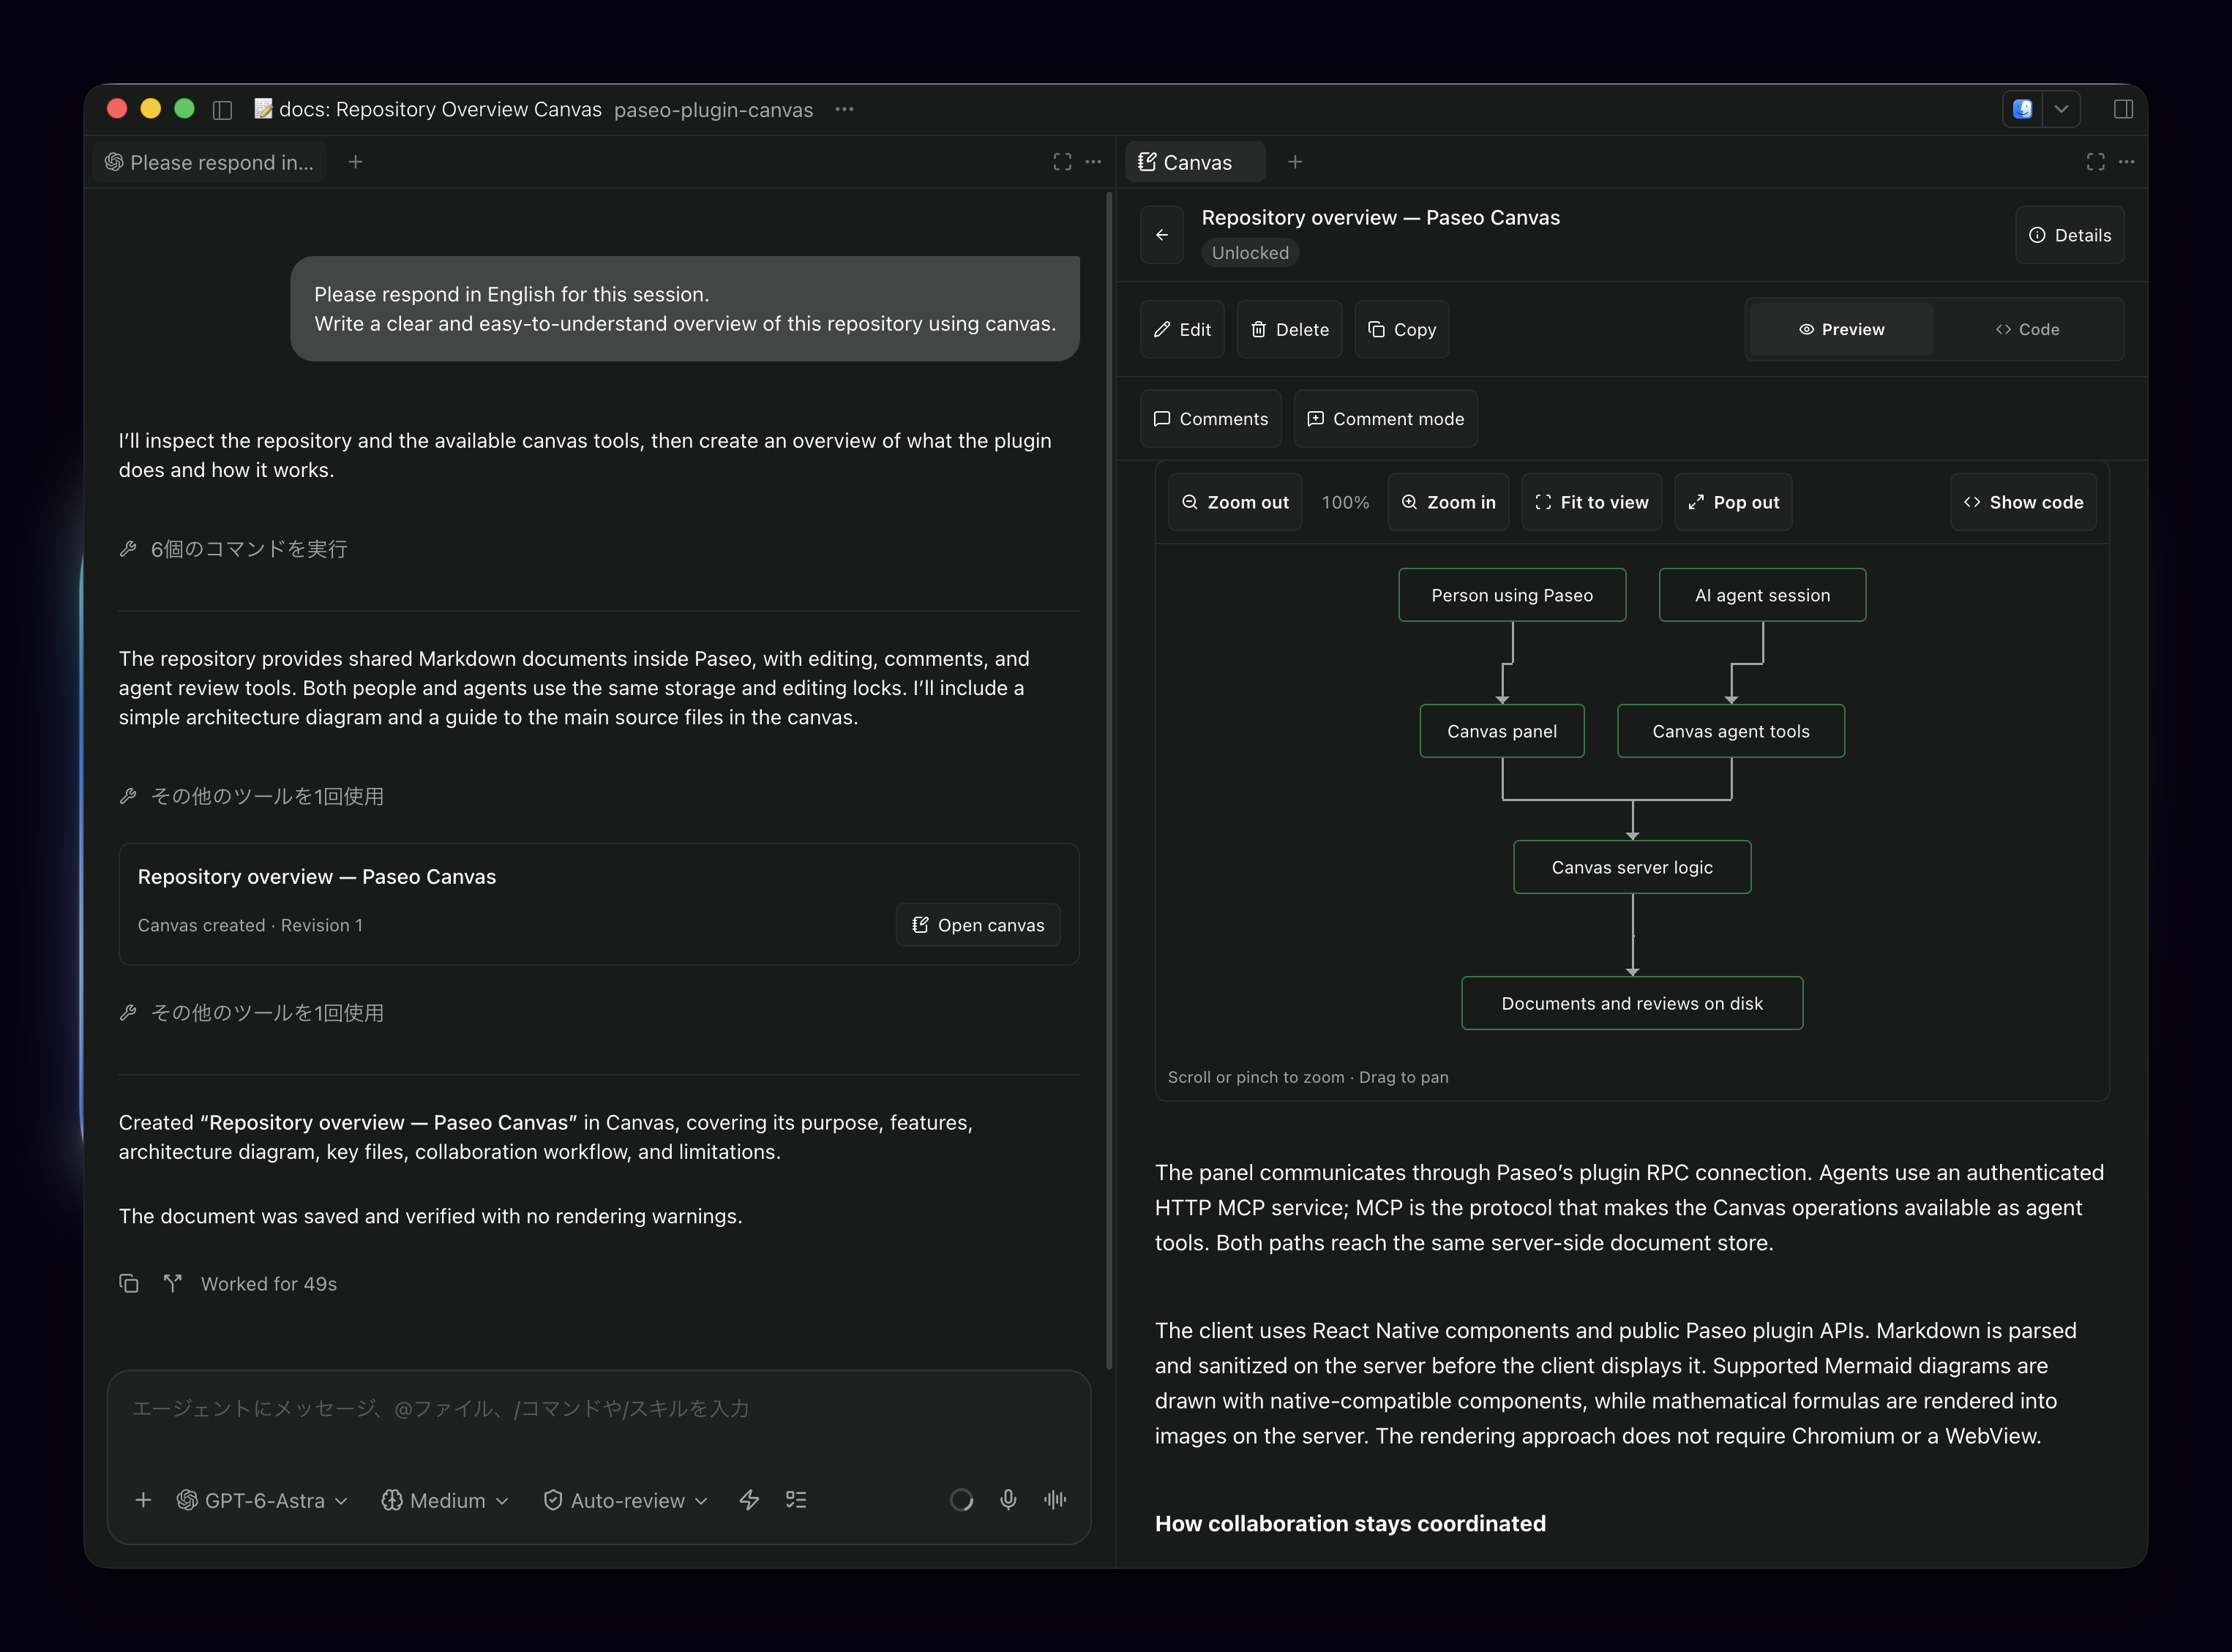Pop out the diagram
Viewport: 2232px width, 1652px height.
click(1734, 502)
